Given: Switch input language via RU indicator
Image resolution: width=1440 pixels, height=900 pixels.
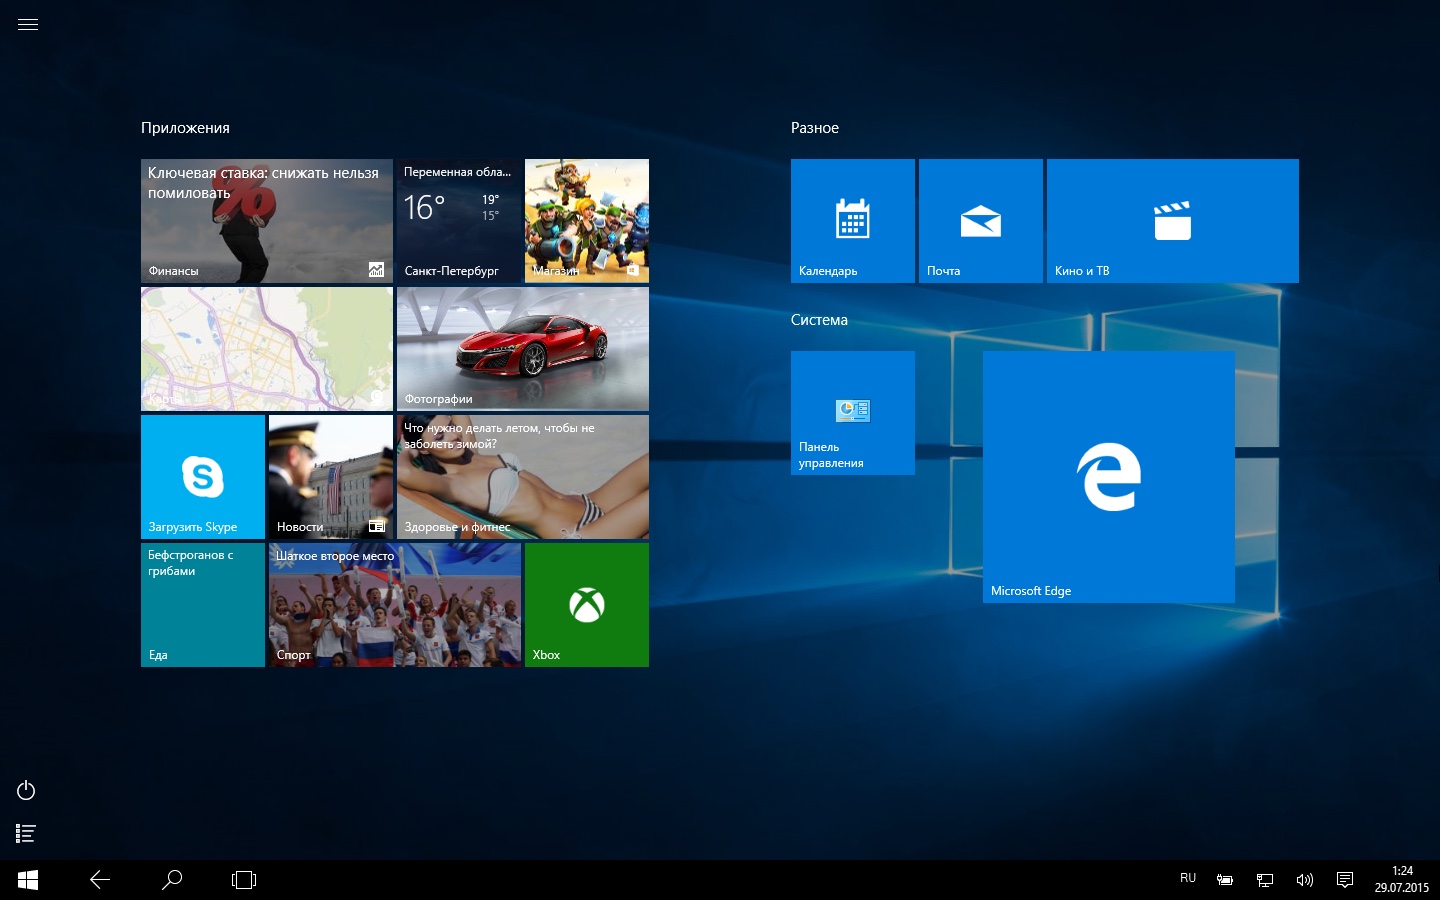Looking at the screenshot, I should click(1188, 879).
